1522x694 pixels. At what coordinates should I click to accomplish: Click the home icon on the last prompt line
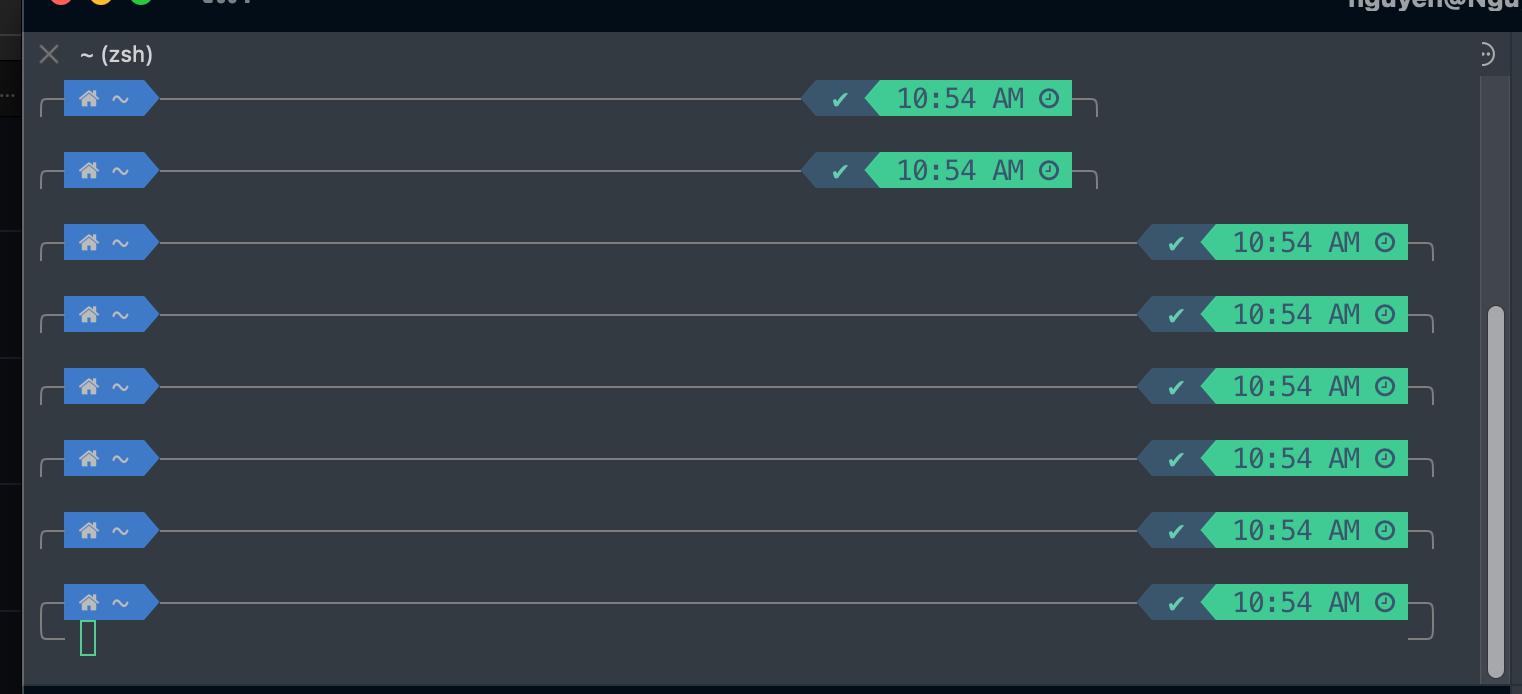[x=89, y=602]
